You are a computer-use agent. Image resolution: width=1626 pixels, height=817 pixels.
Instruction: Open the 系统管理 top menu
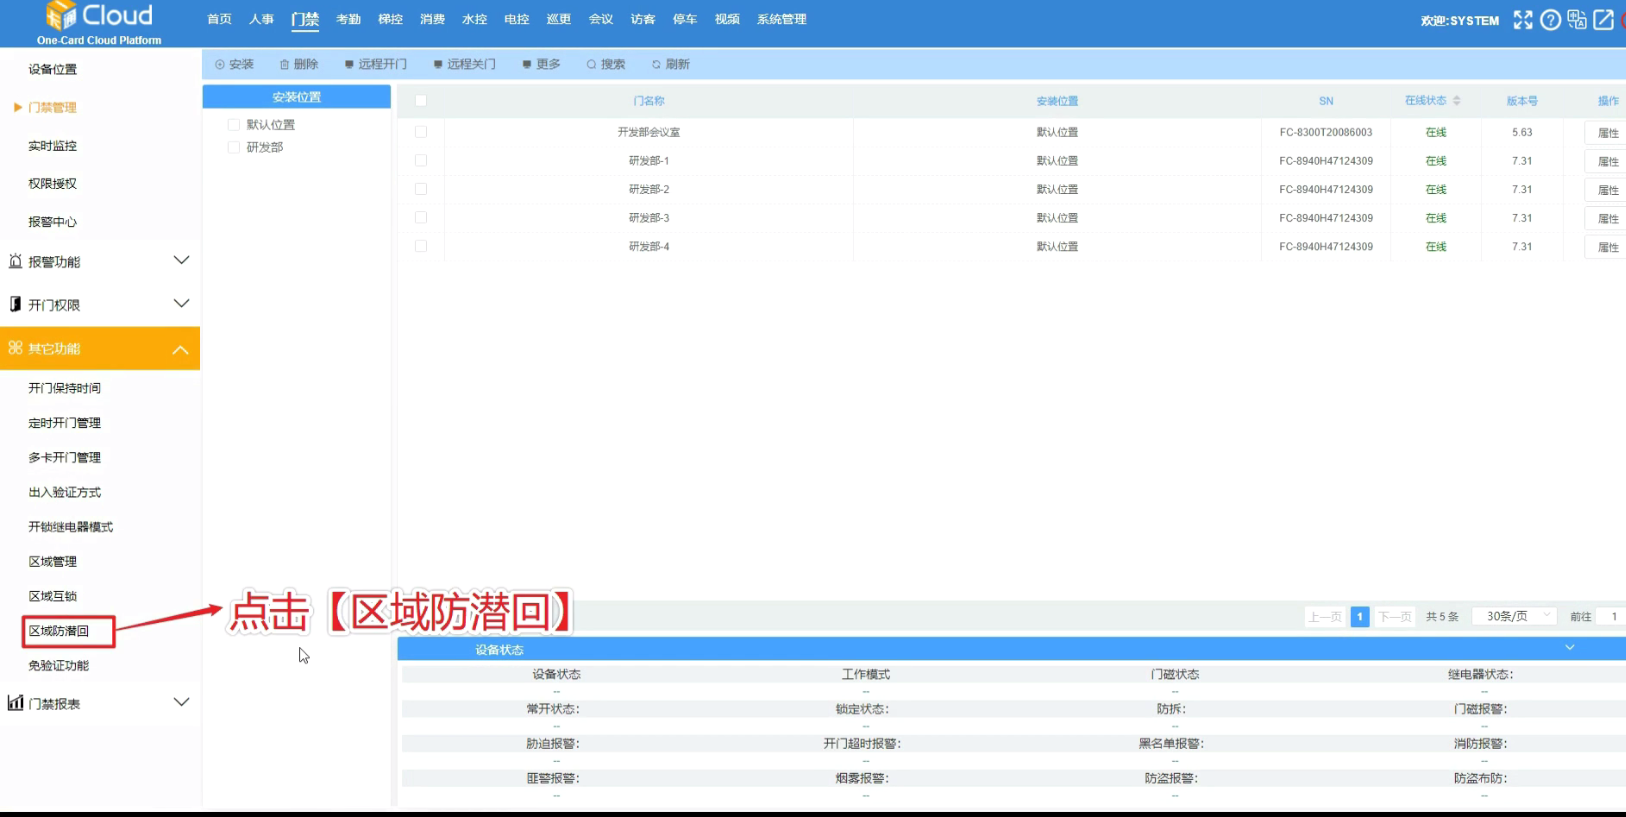coord(781,19)
